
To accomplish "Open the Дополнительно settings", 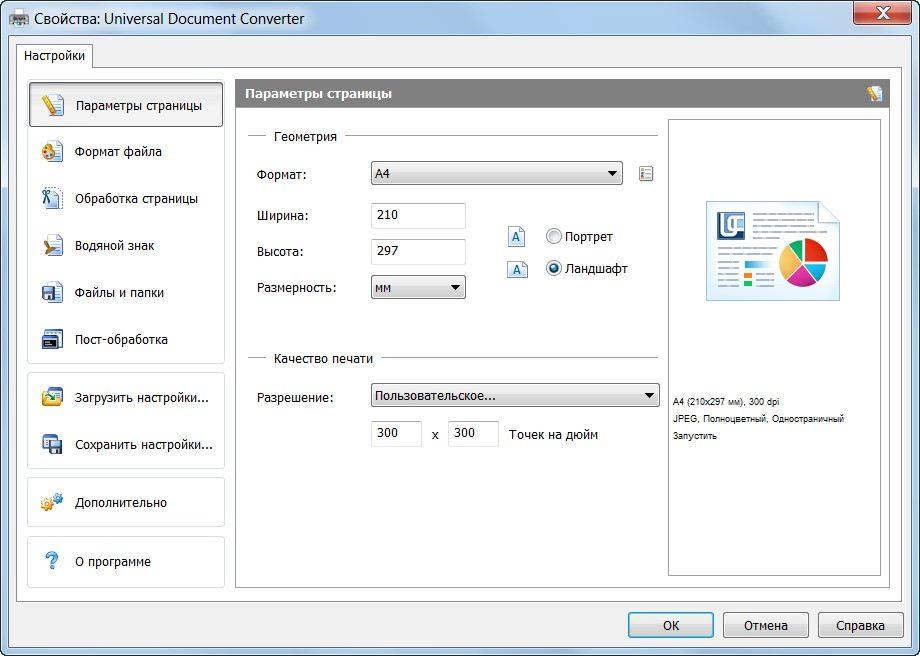I will coord(126,502).
